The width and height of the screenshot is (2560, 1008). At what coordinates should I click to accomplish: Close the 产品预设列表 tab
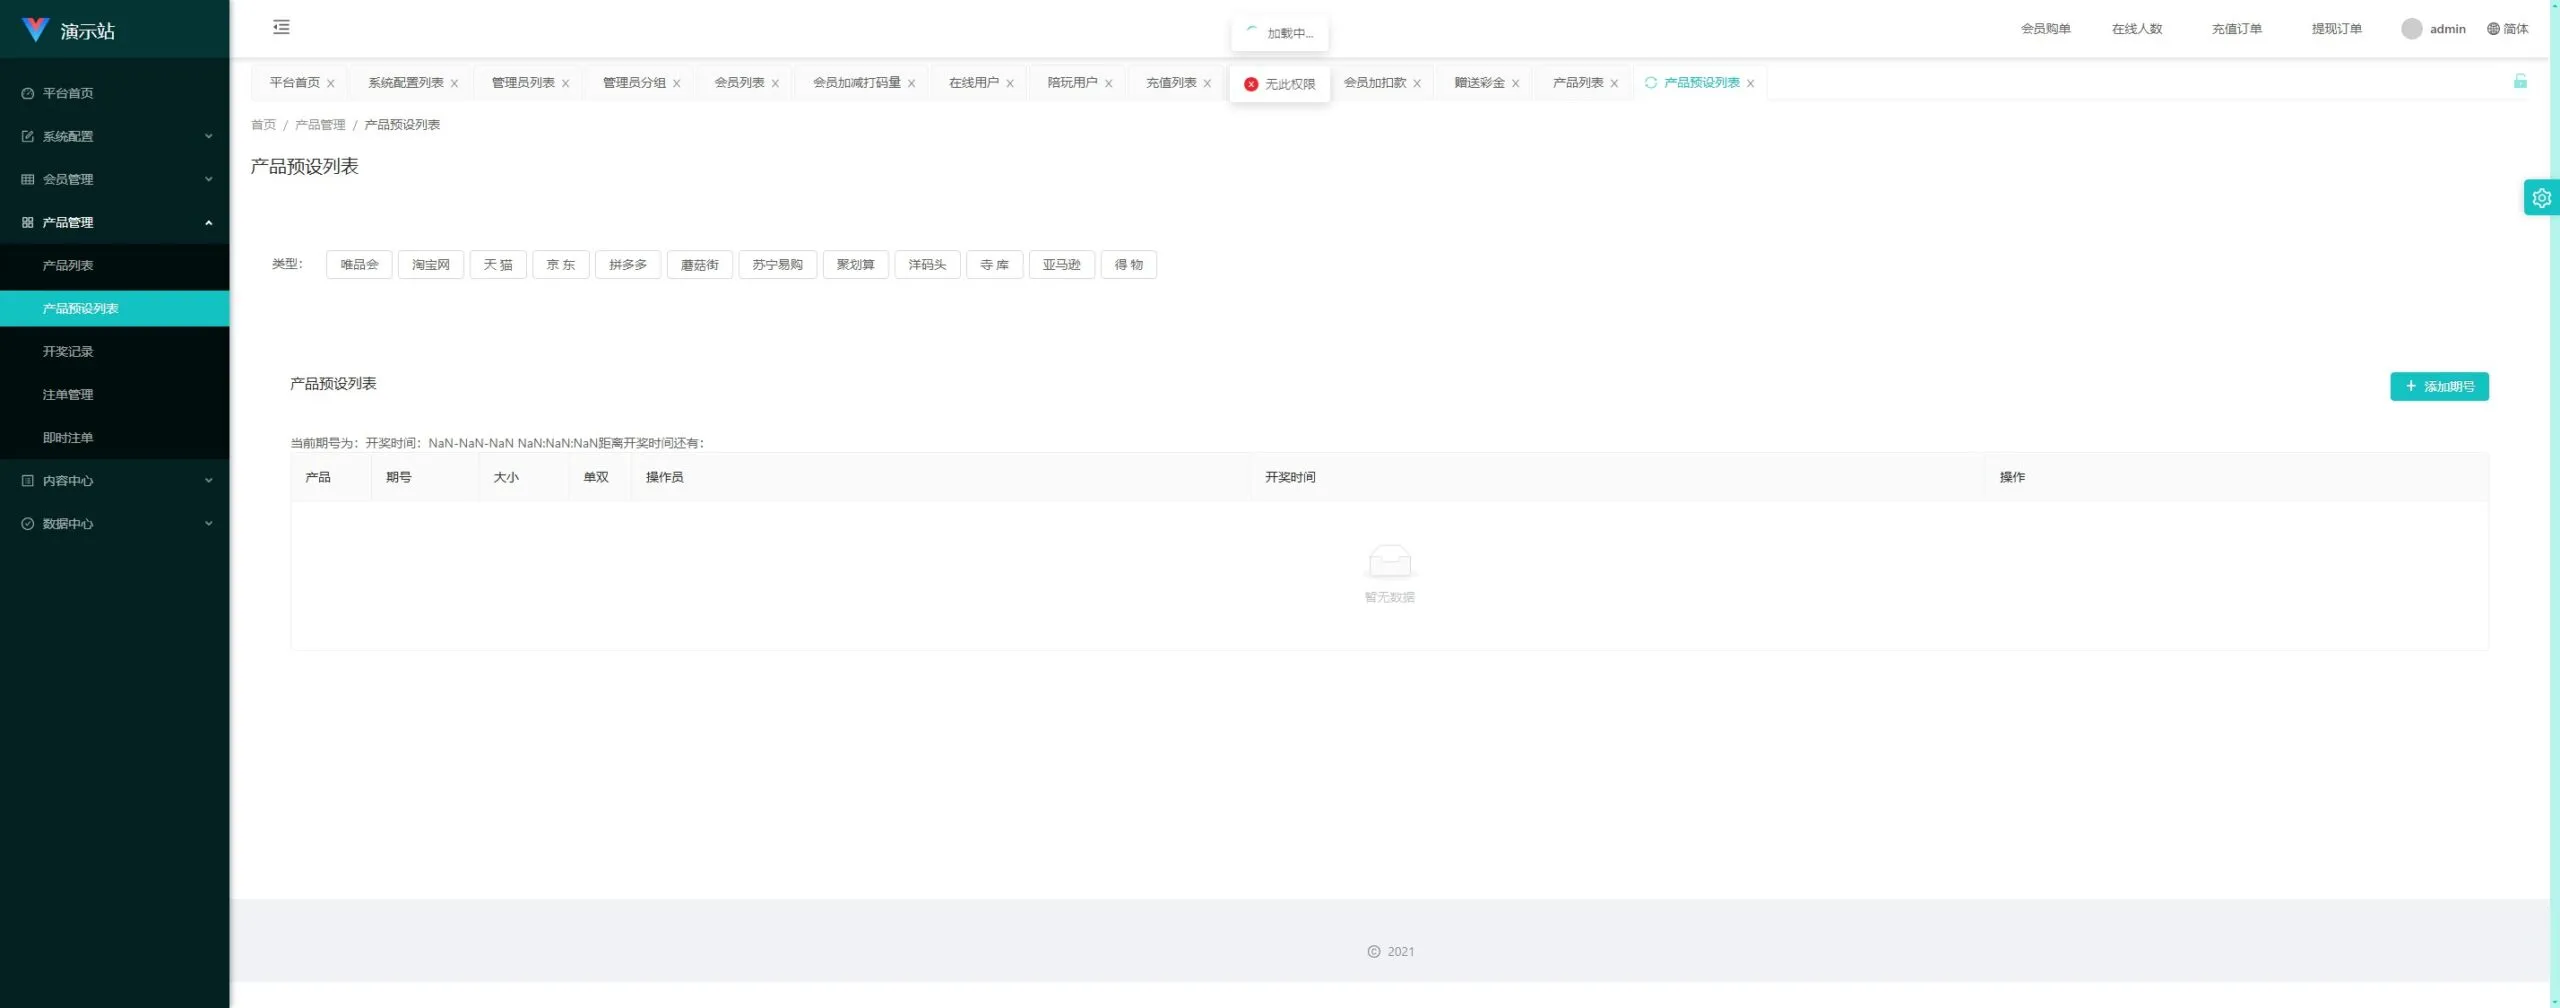[1750, 84]
